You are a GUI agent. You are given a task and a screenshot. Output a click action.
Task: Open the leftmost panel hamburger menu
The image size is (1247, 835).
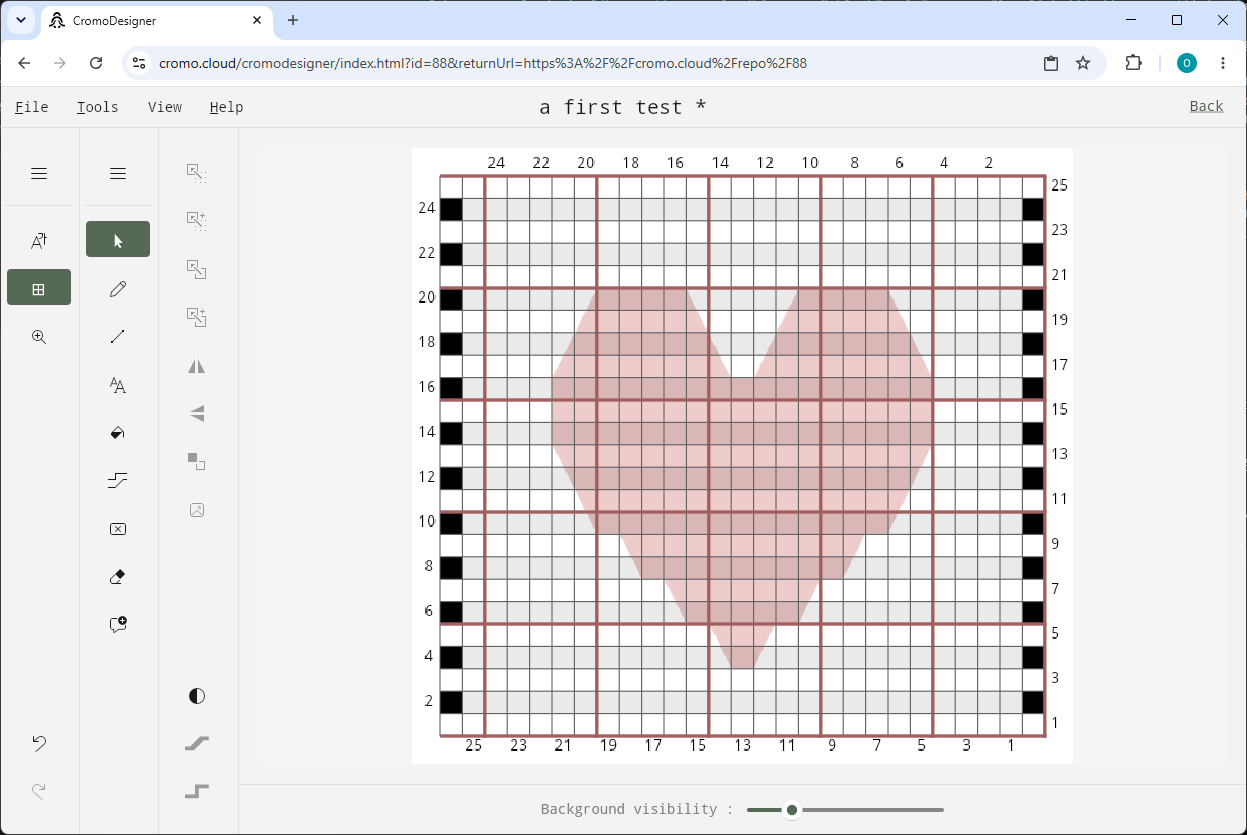pos(39,174)
